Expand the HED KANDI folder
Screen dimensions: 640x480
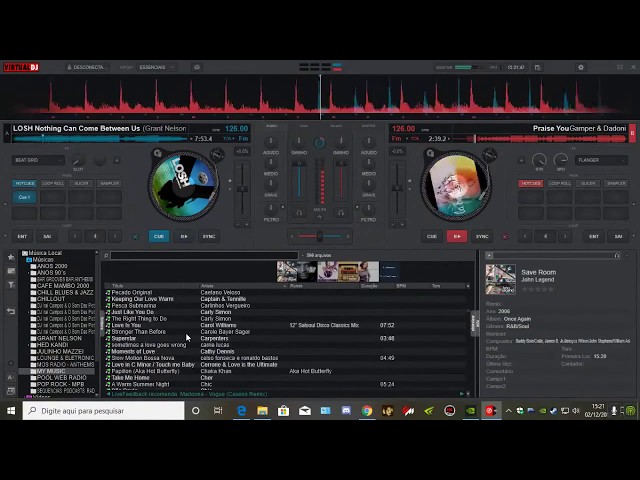29,345
